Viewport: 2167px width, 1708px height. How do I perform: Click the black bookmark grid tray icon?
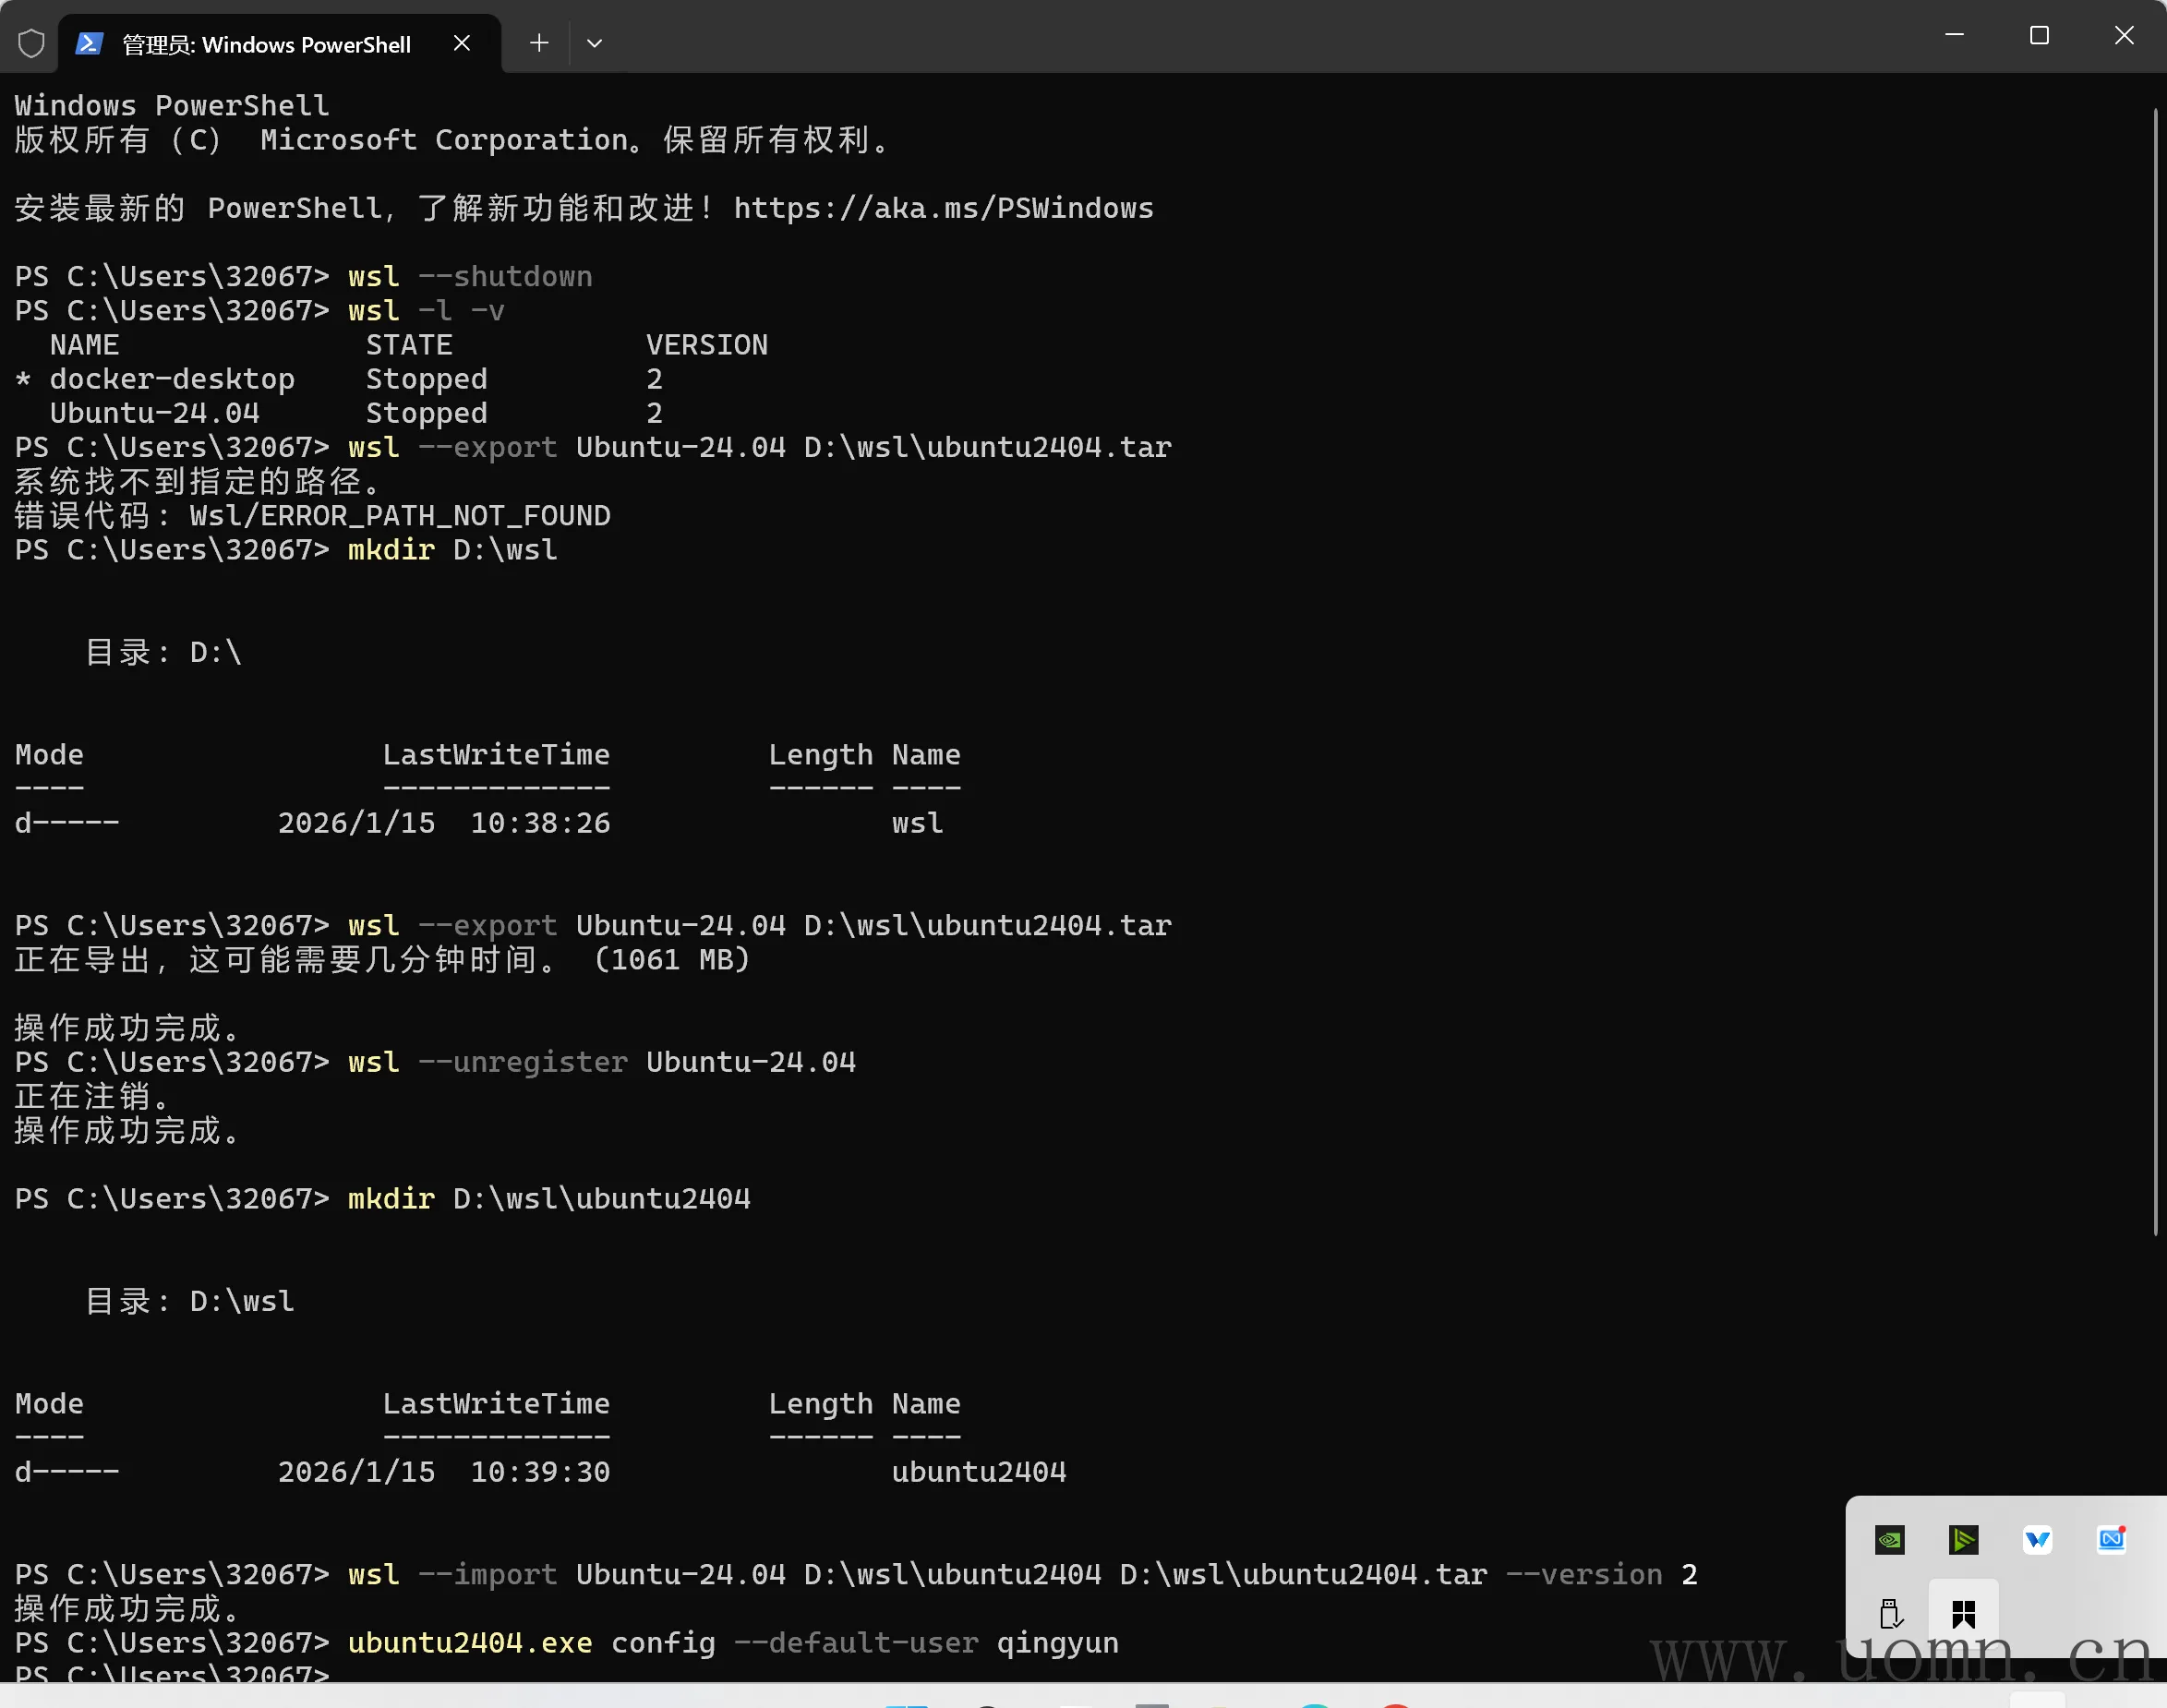(x=1963, y=1613)
